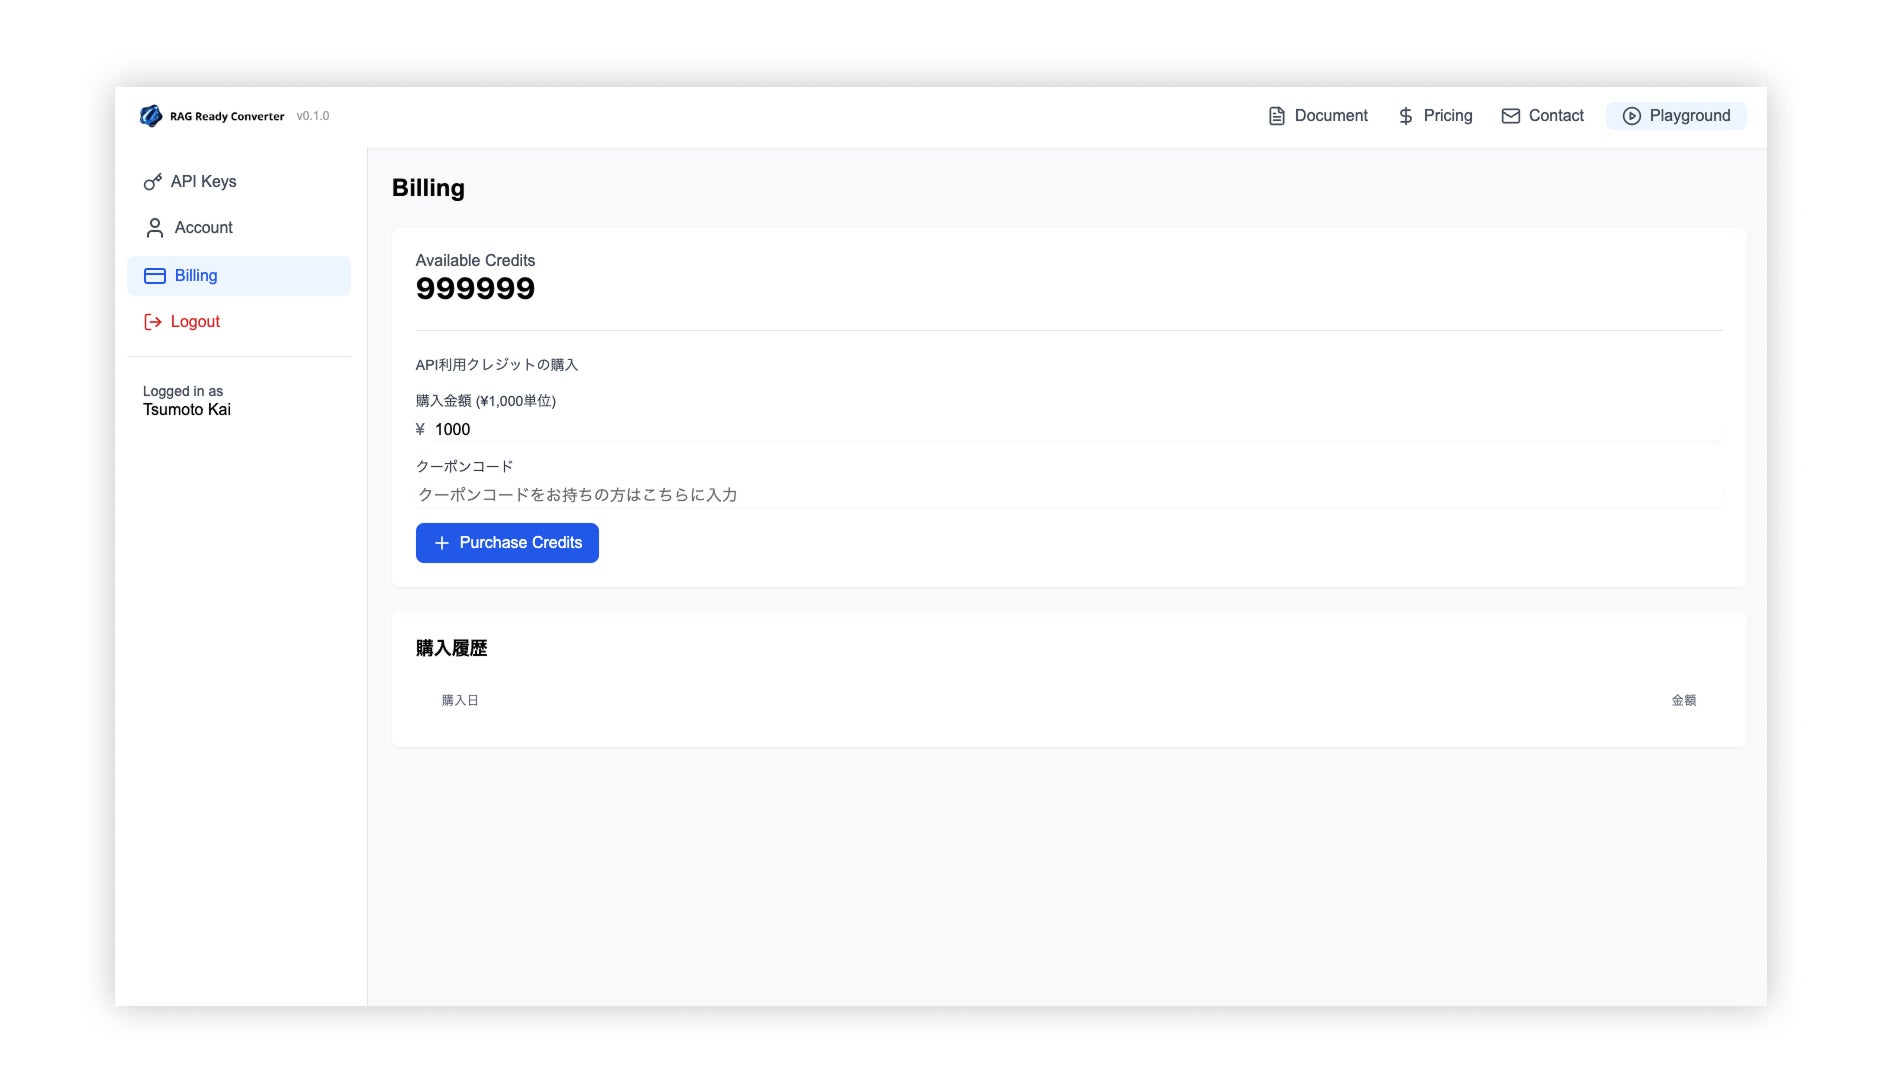Open the Document link text
This screenshot has height=1092, width=1882.
tap(1331, 116)
